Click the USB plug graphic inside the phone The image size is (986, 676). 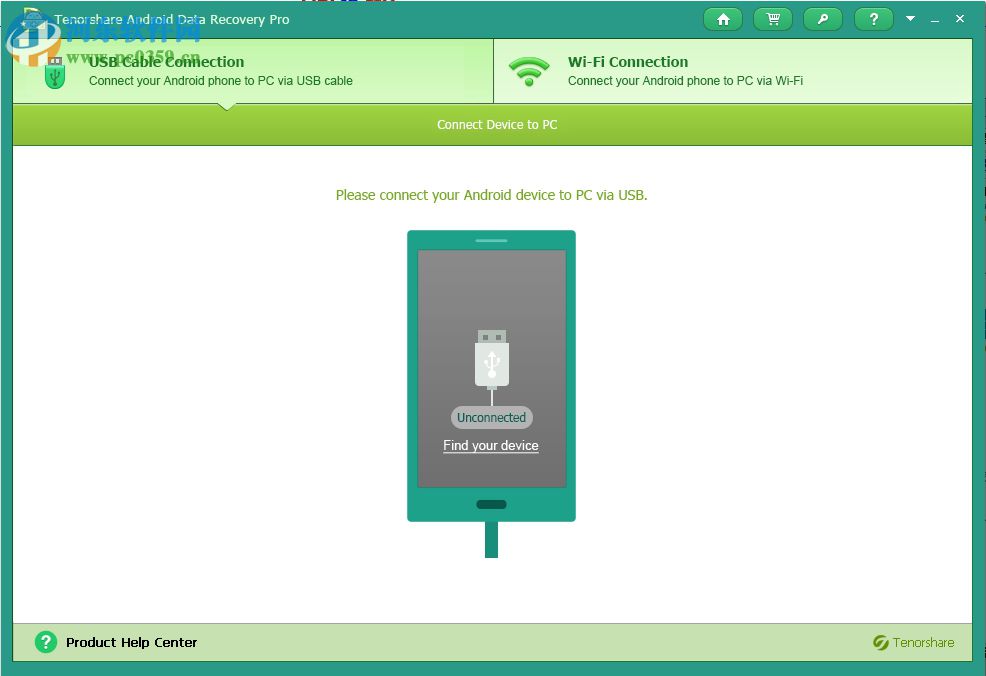[x=491, y=360]
